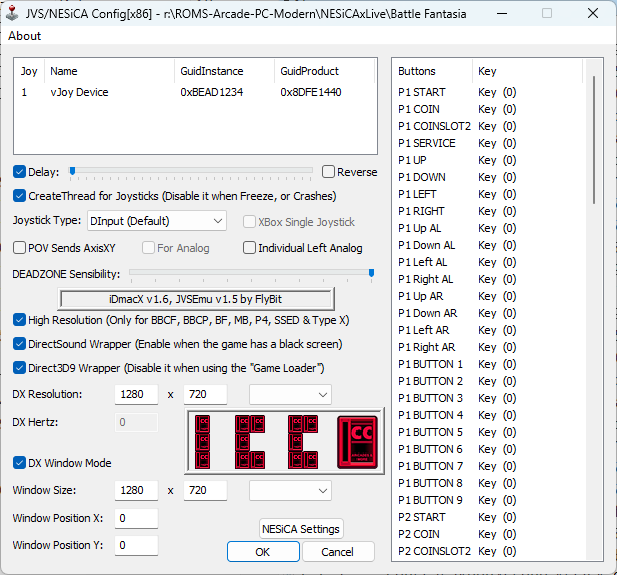
Task: Select the P1 BUTTON 1 row
Action: (x=488, y=364)
